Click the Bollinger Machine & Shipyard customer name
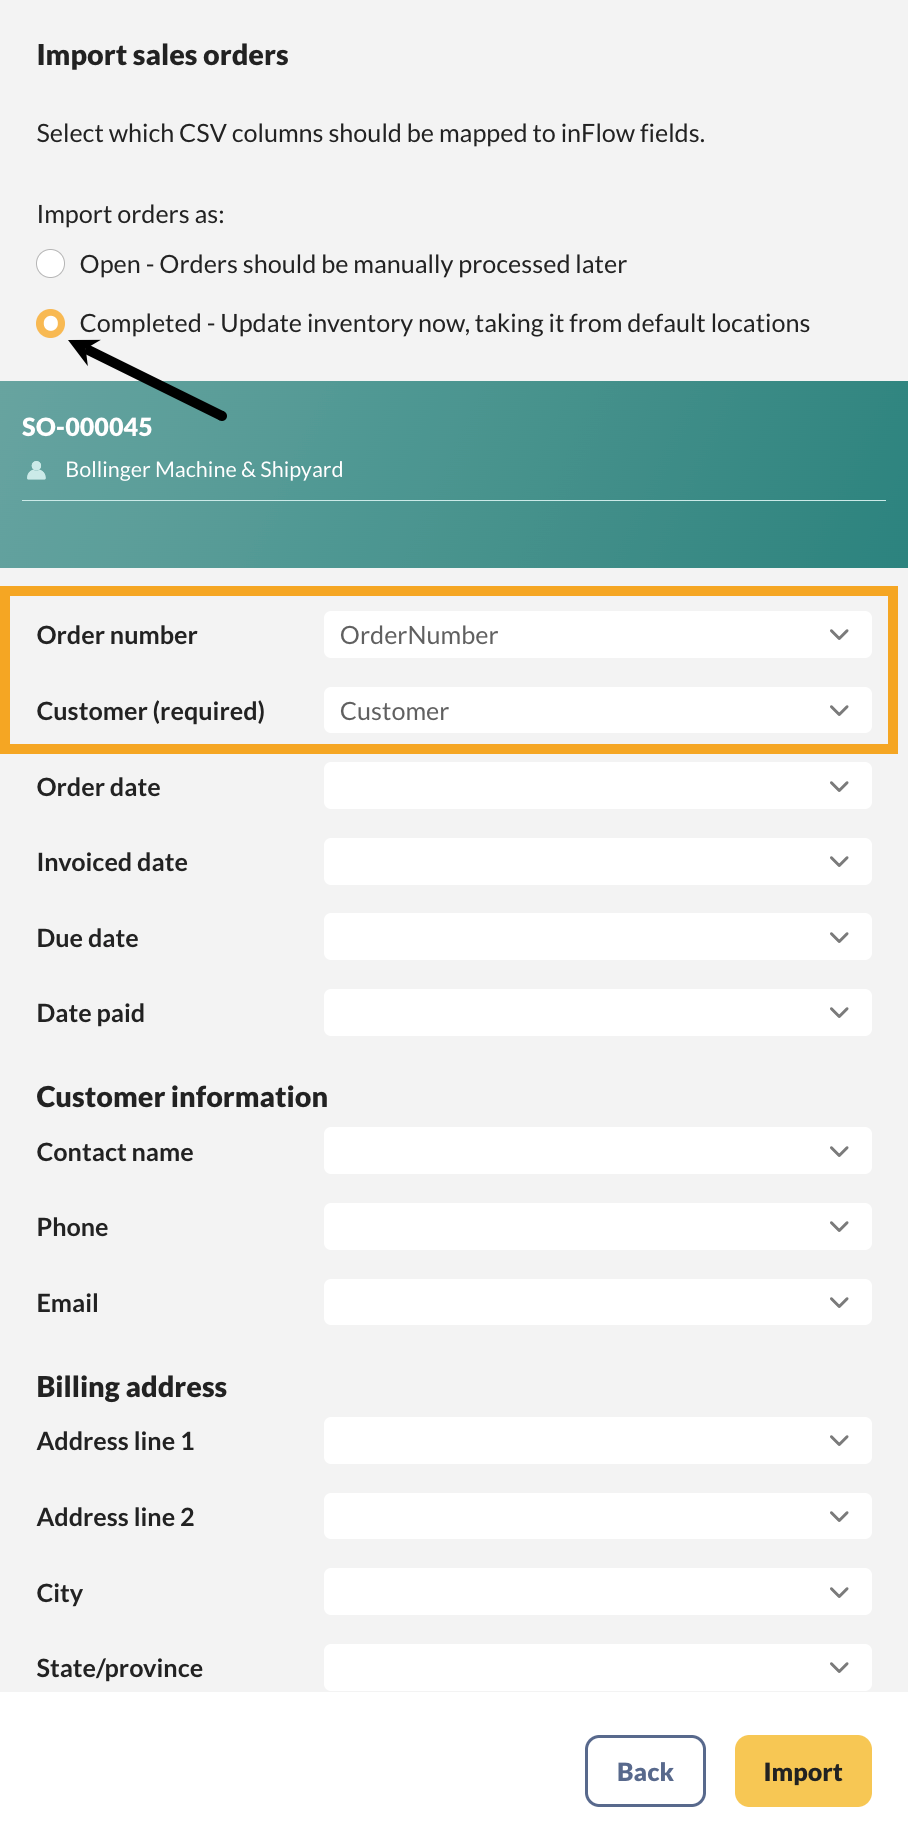The image size is (908, 1844). pos(204,470)
